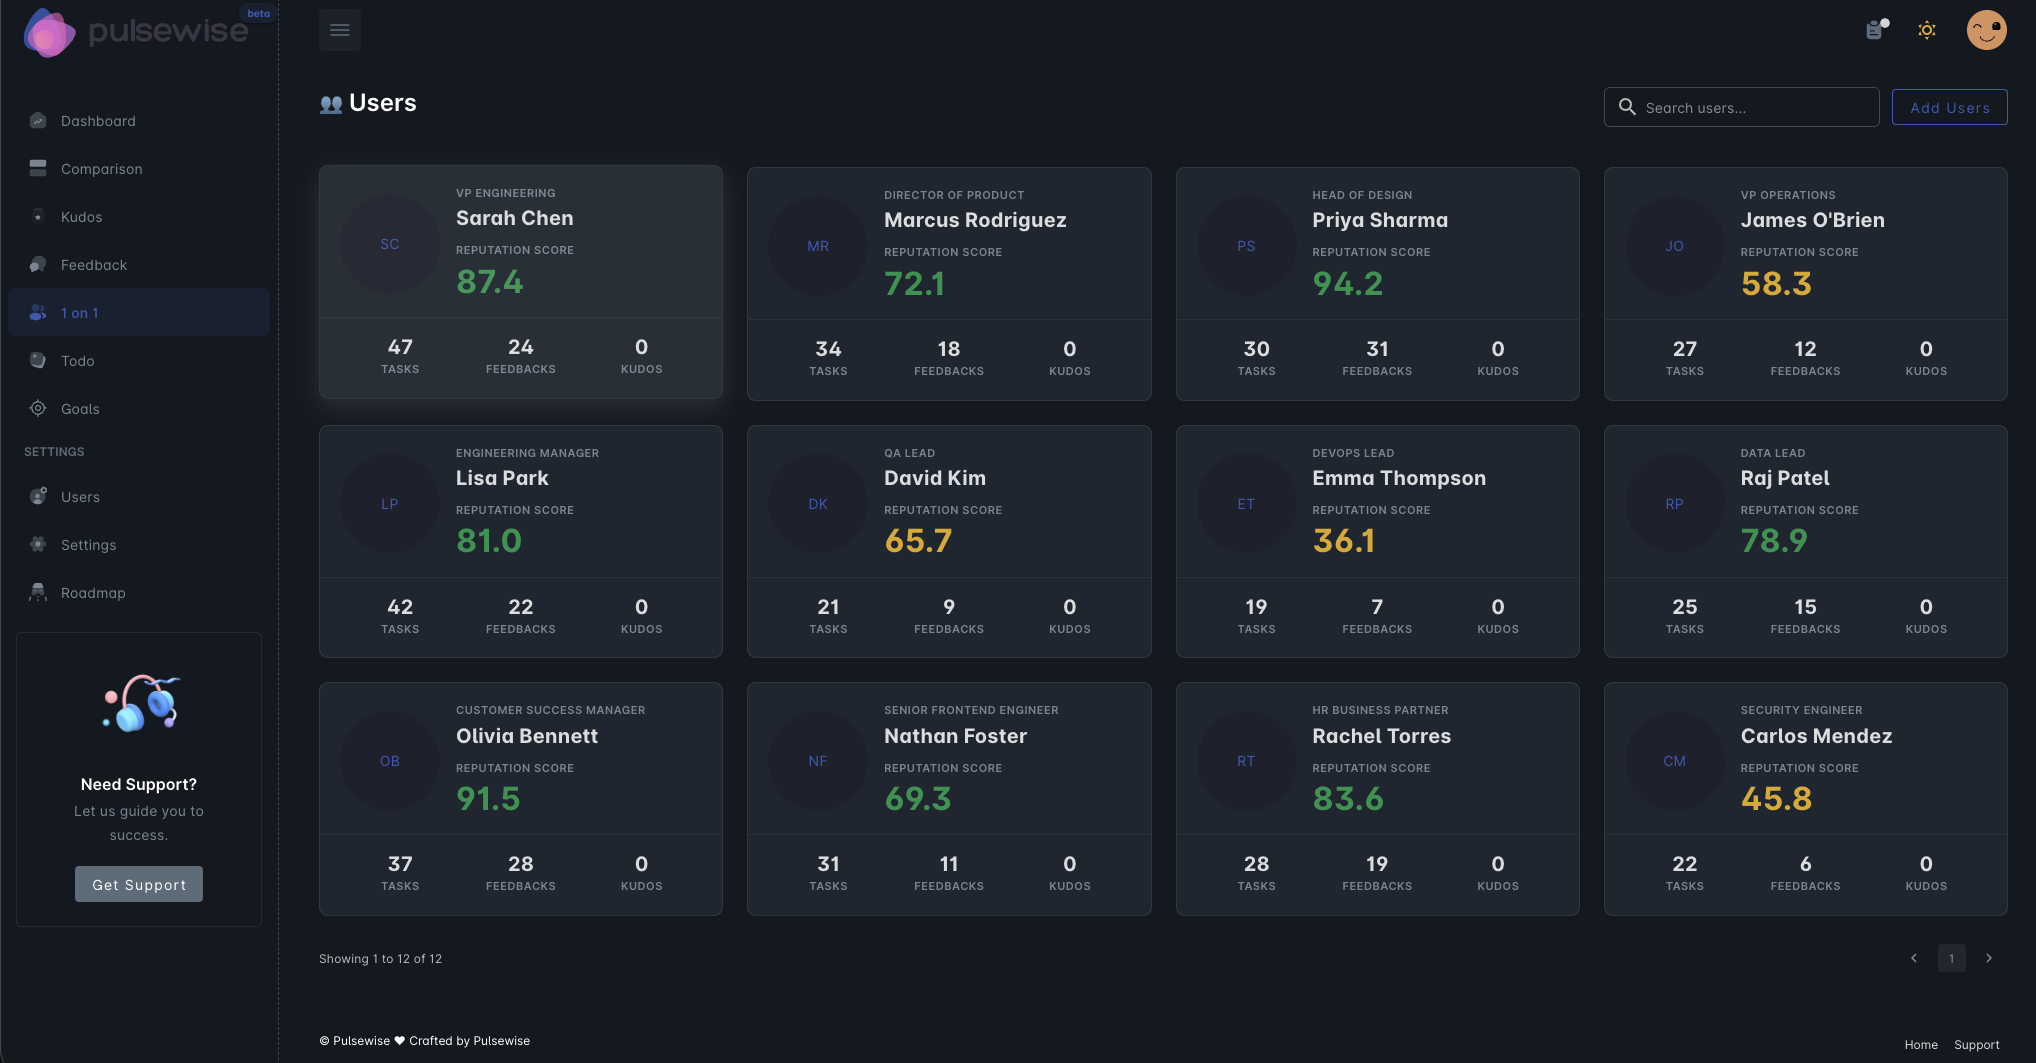Open the Support link in the footer
This screenshot has width=2036, height=1063.
[x=1977, y=1044]
